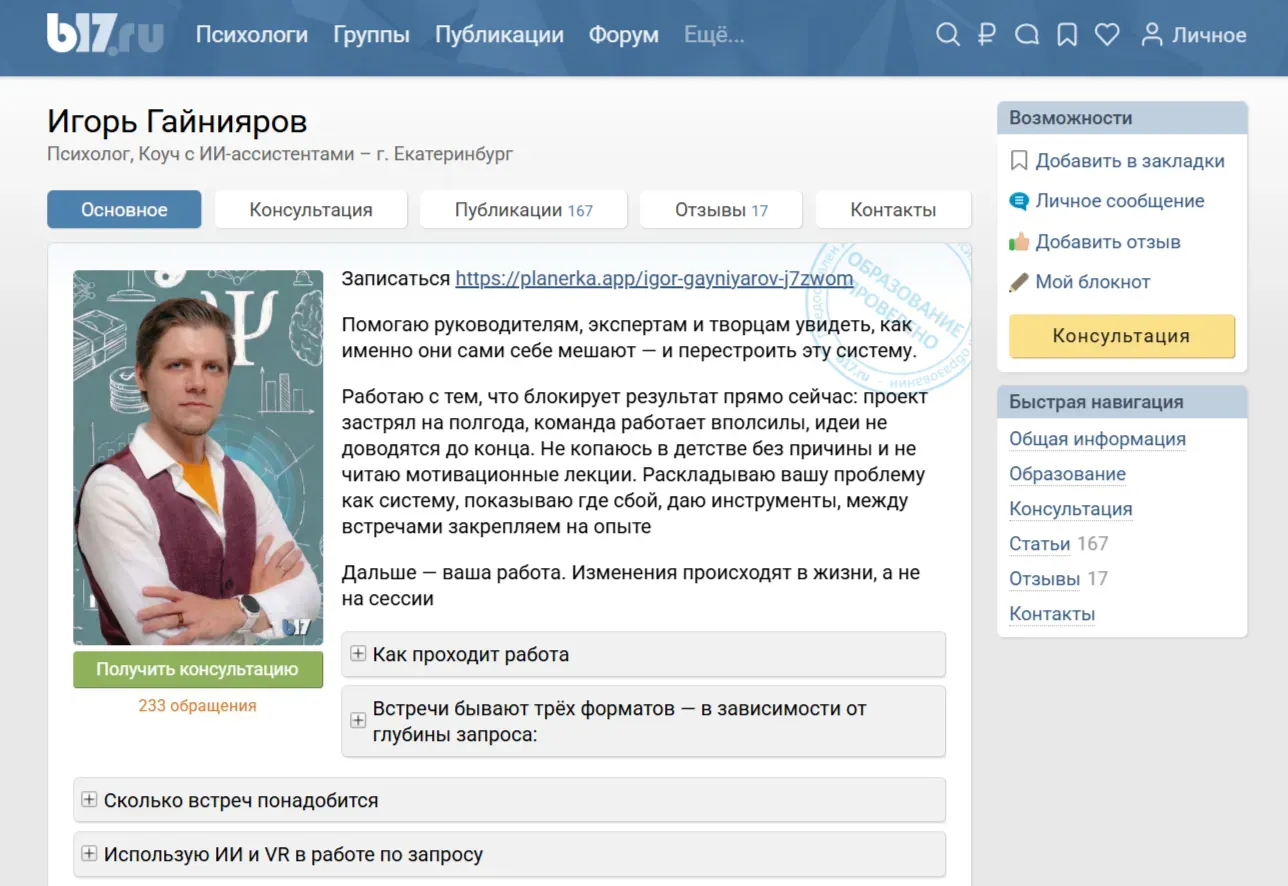Click yellow Консультация sidebar button
The image size is (1288, 886).
click(x=1121, y=336)
